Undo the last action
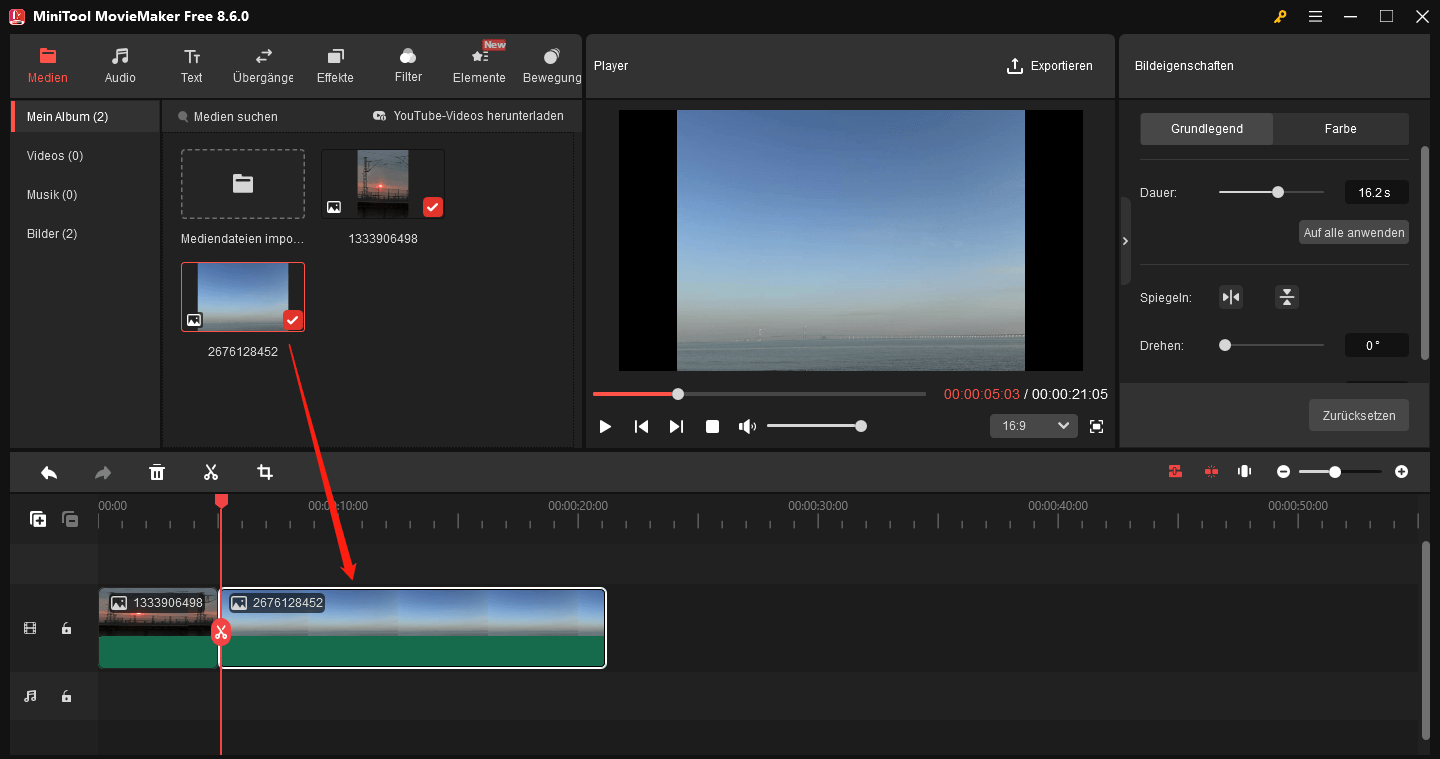 [49, 471]
